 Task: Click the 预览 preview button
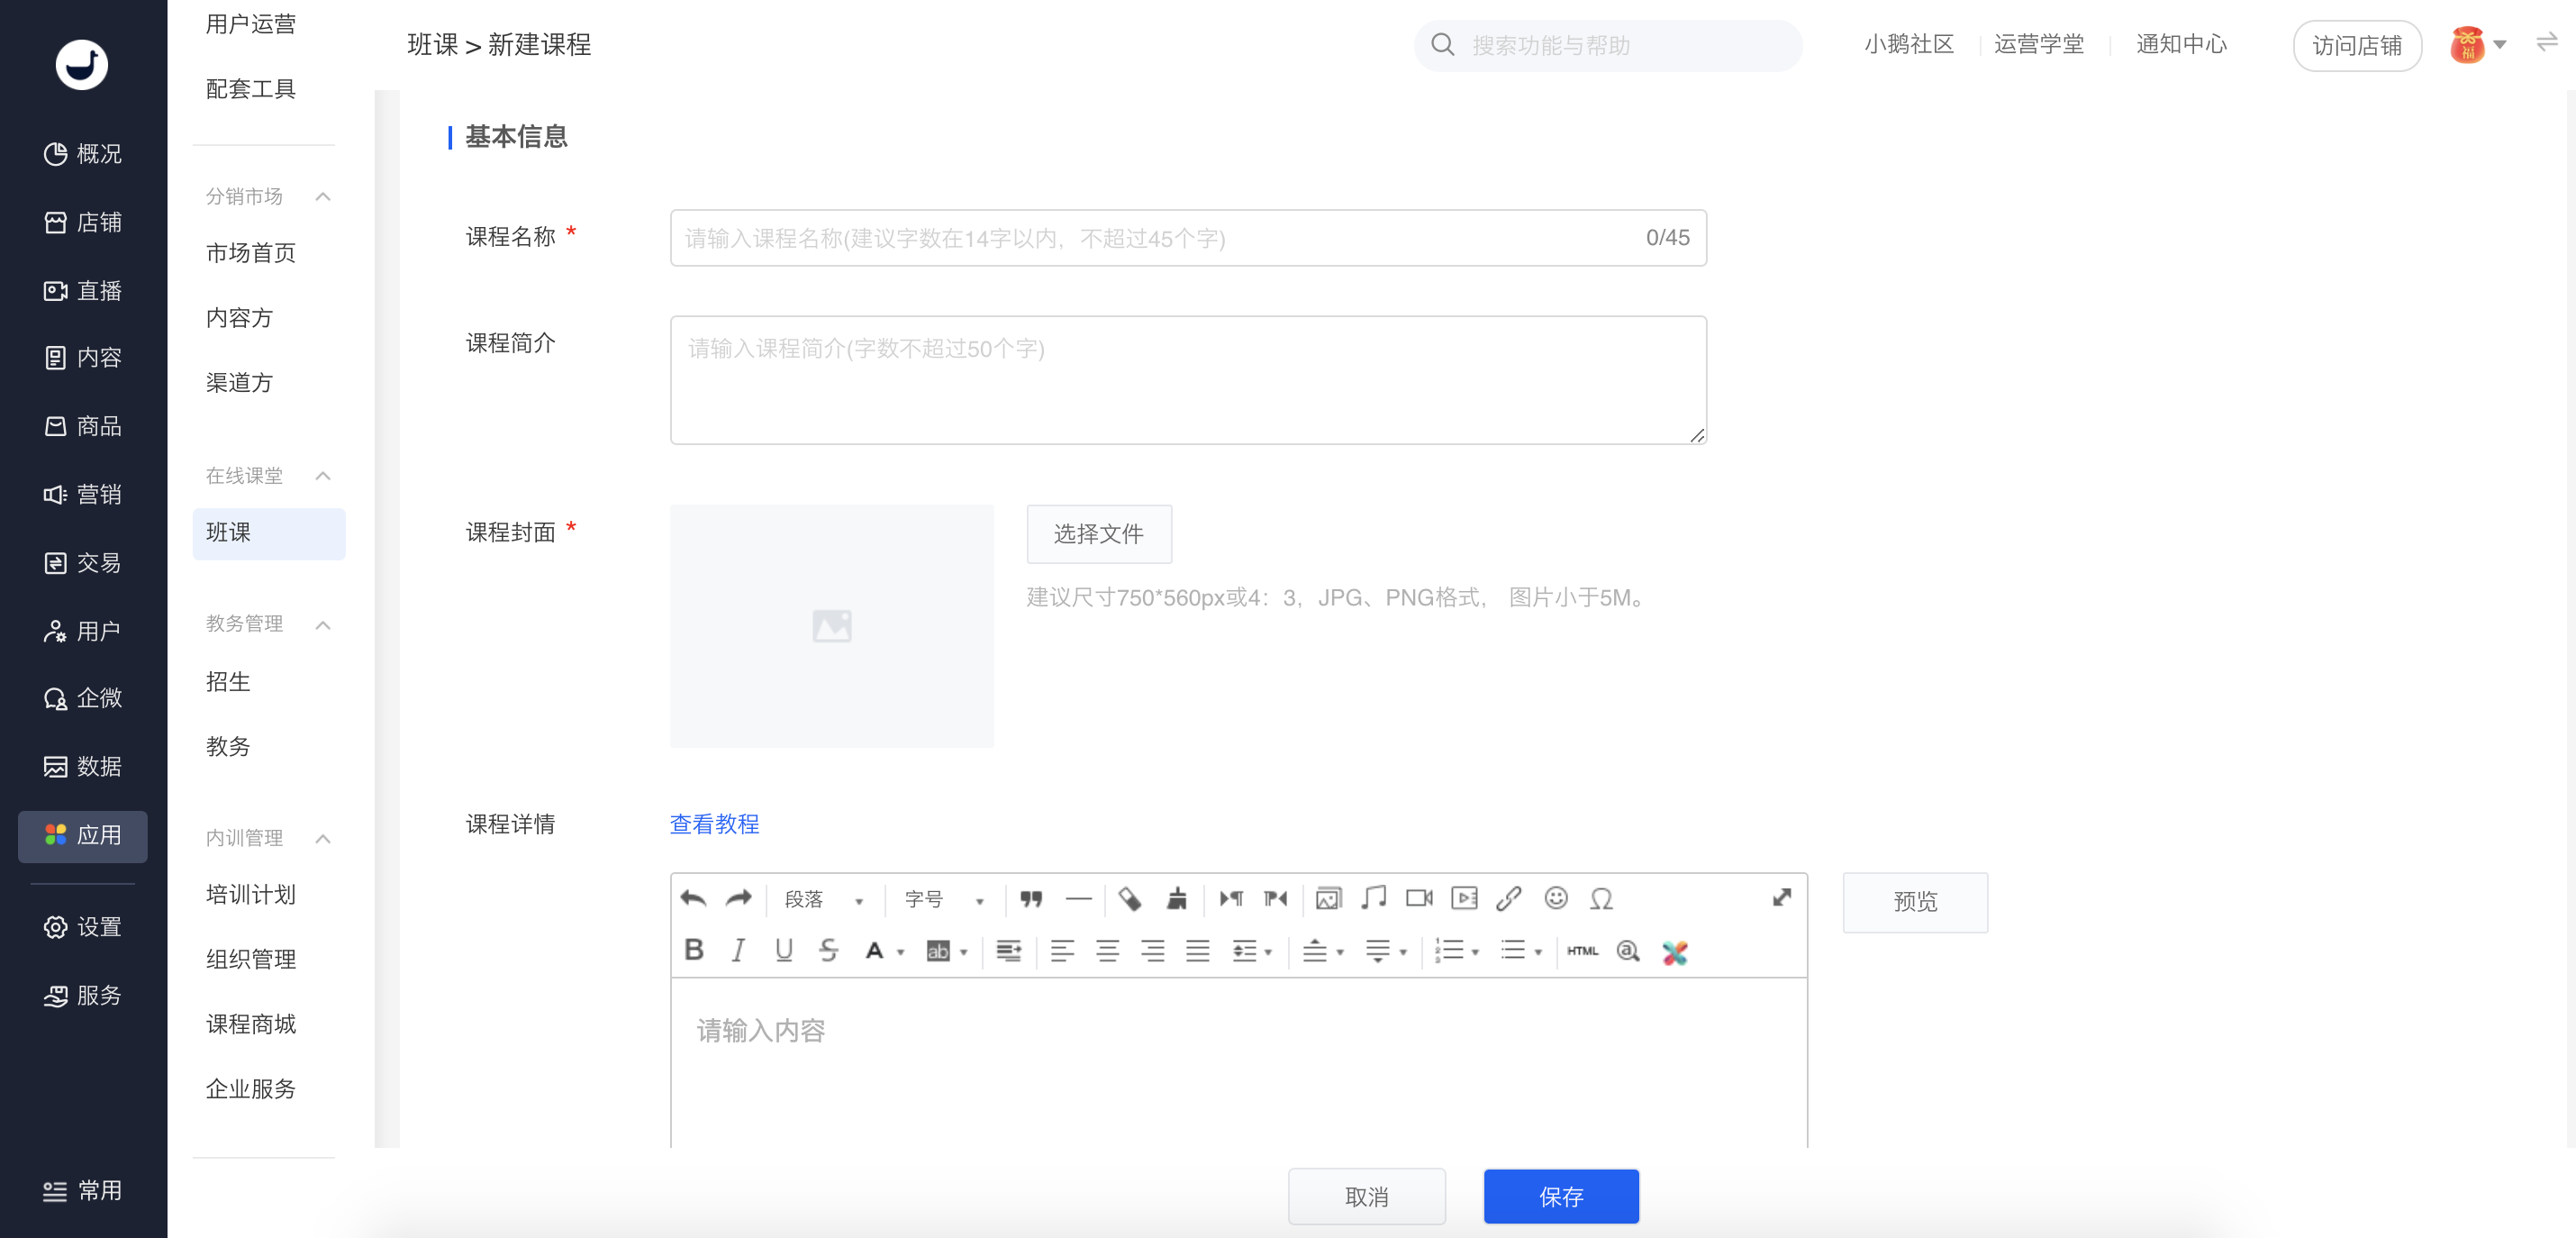[1915, 902]
